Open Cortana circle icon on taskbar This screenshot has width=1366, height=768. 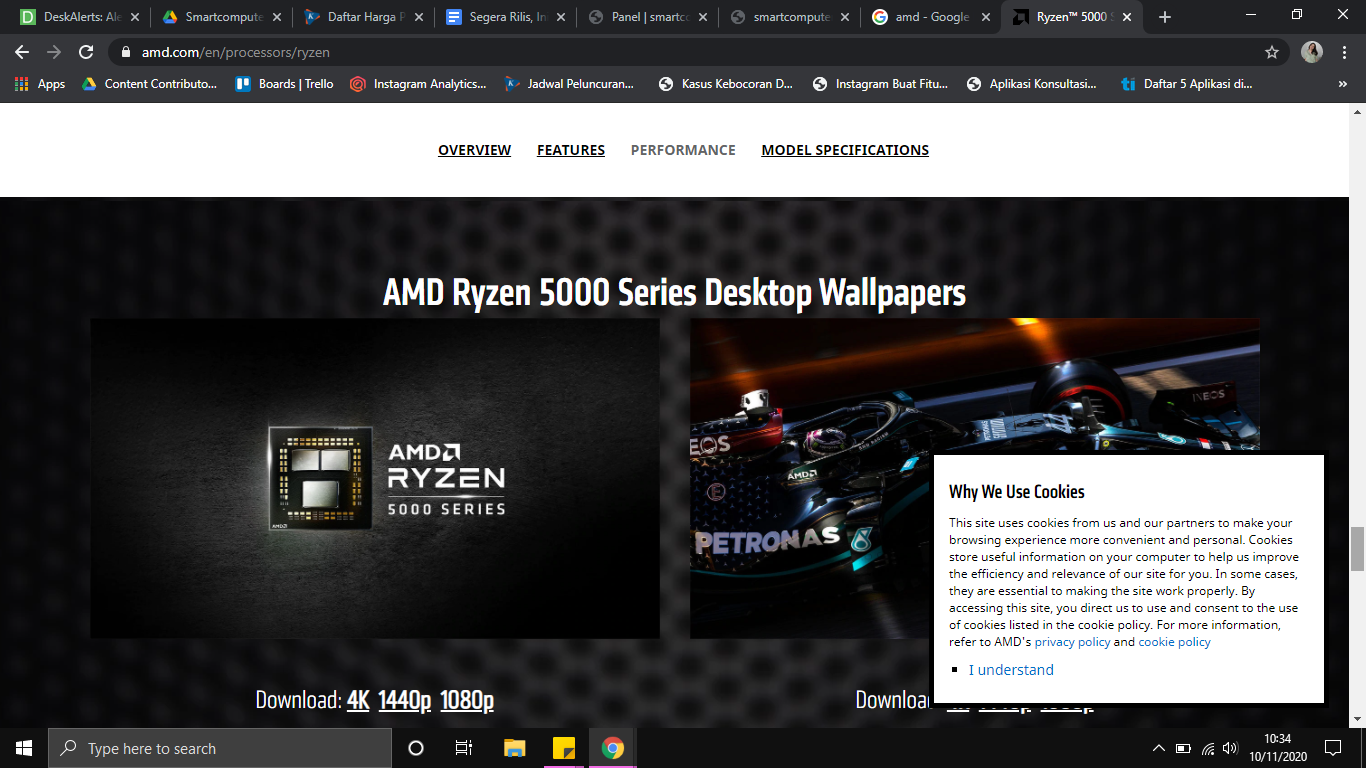416,748
